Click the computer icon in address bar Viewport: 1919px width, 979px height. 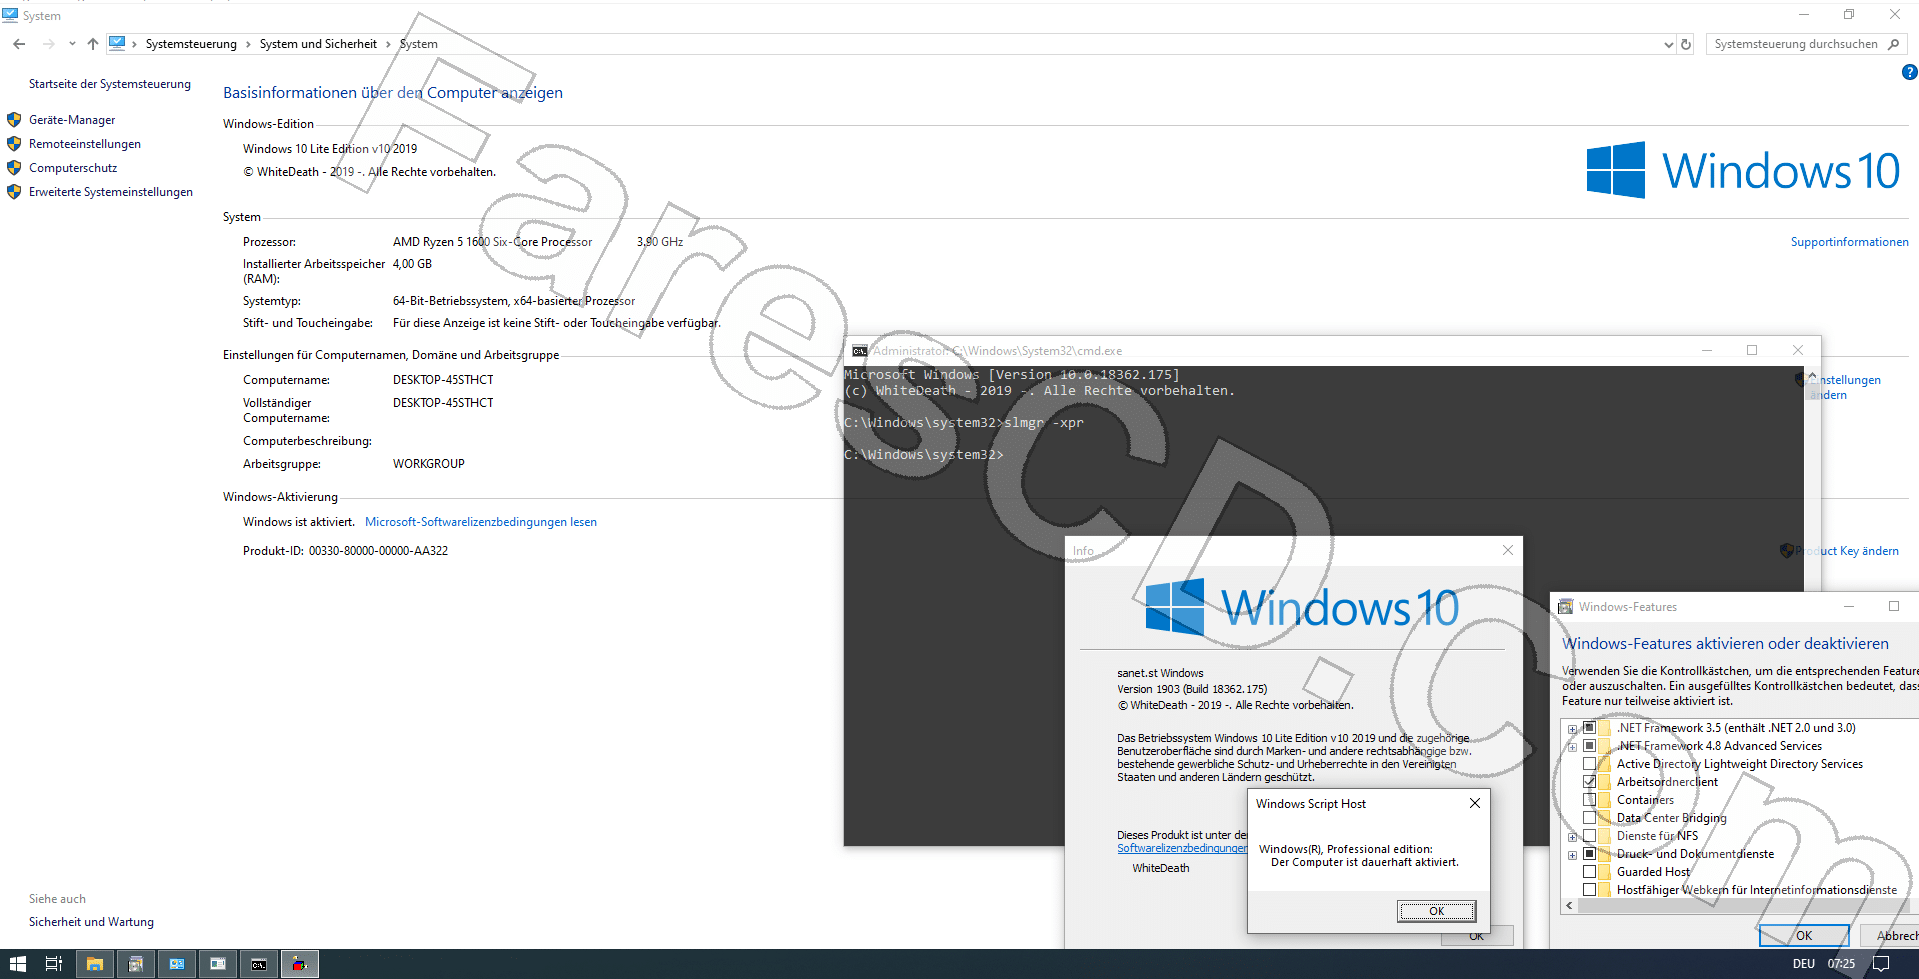[x=117, y=43]
